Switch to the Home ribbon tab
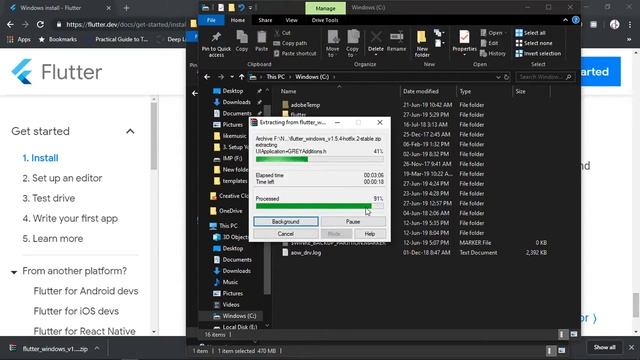 click(x=238, y=20)
